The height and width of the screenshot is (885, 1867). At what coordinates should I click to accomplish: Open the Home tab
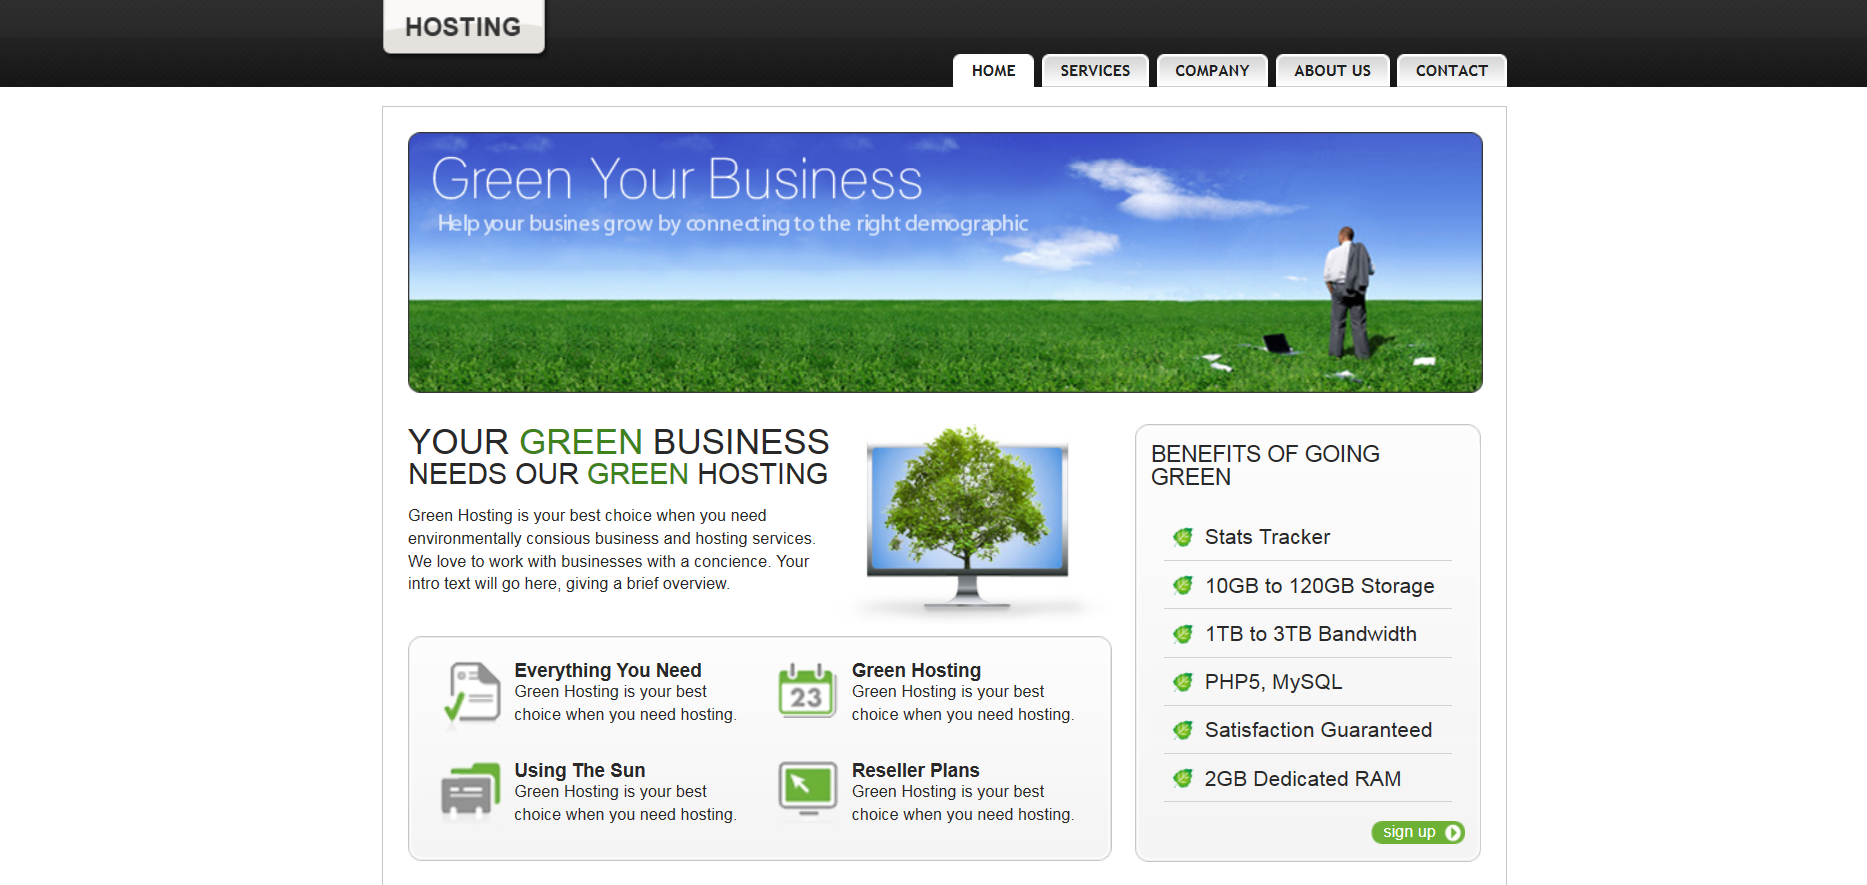point(993,71)
